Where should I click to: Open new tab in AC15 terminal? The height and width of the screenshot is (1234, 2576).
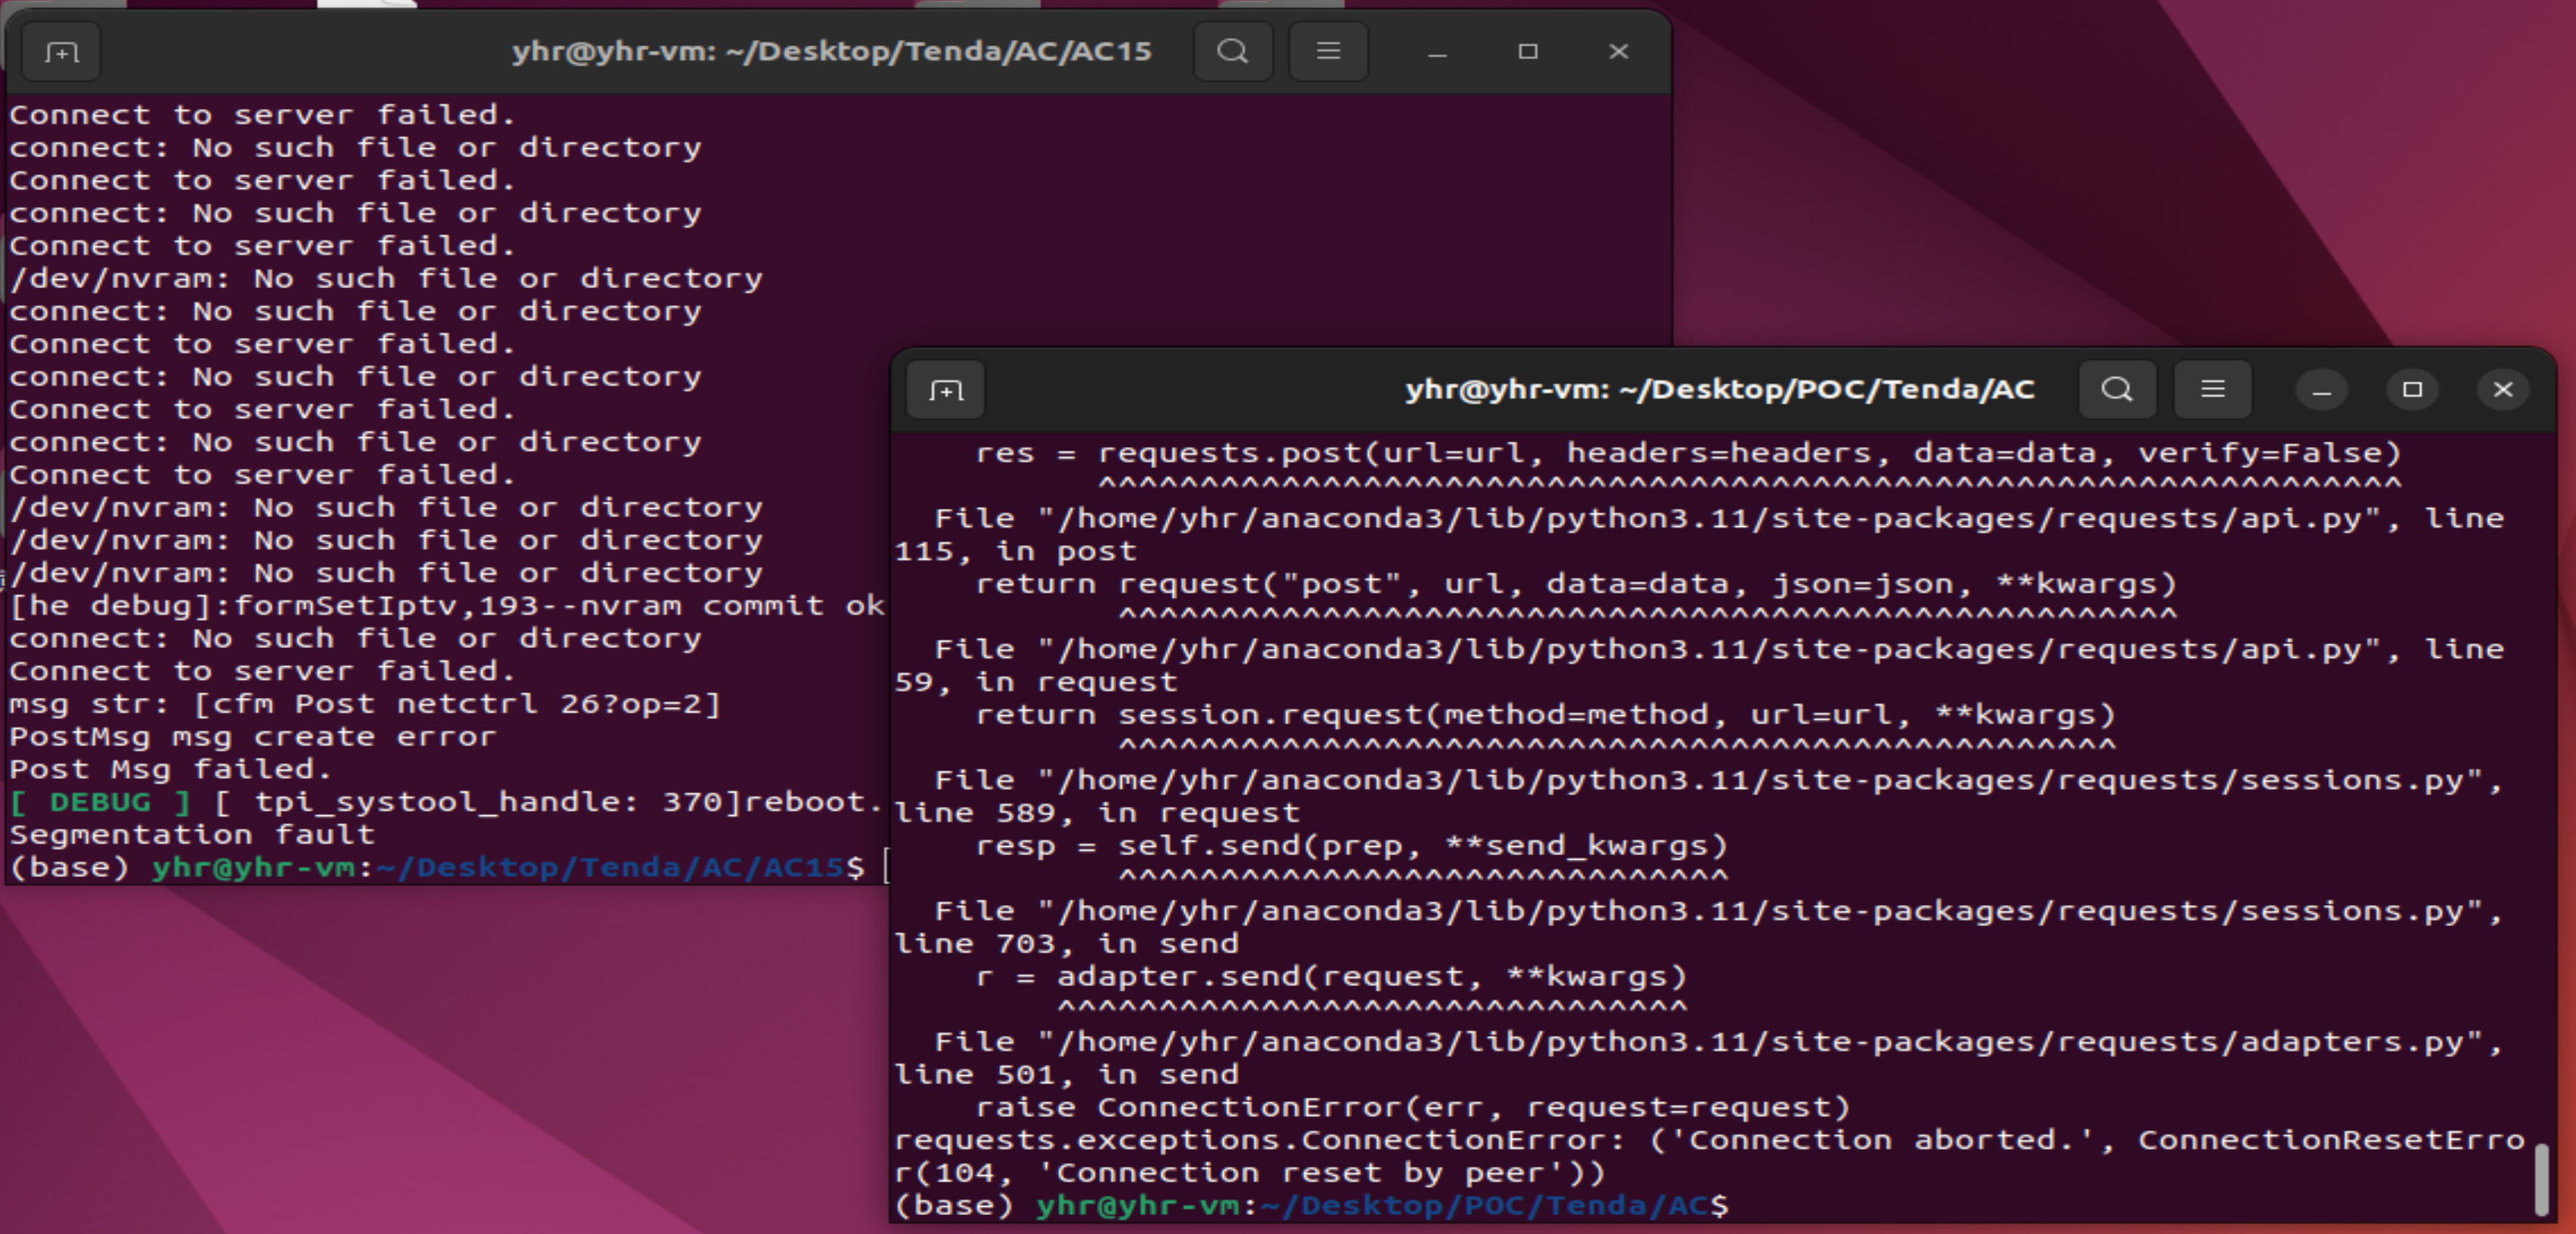(x=61, y=52)
